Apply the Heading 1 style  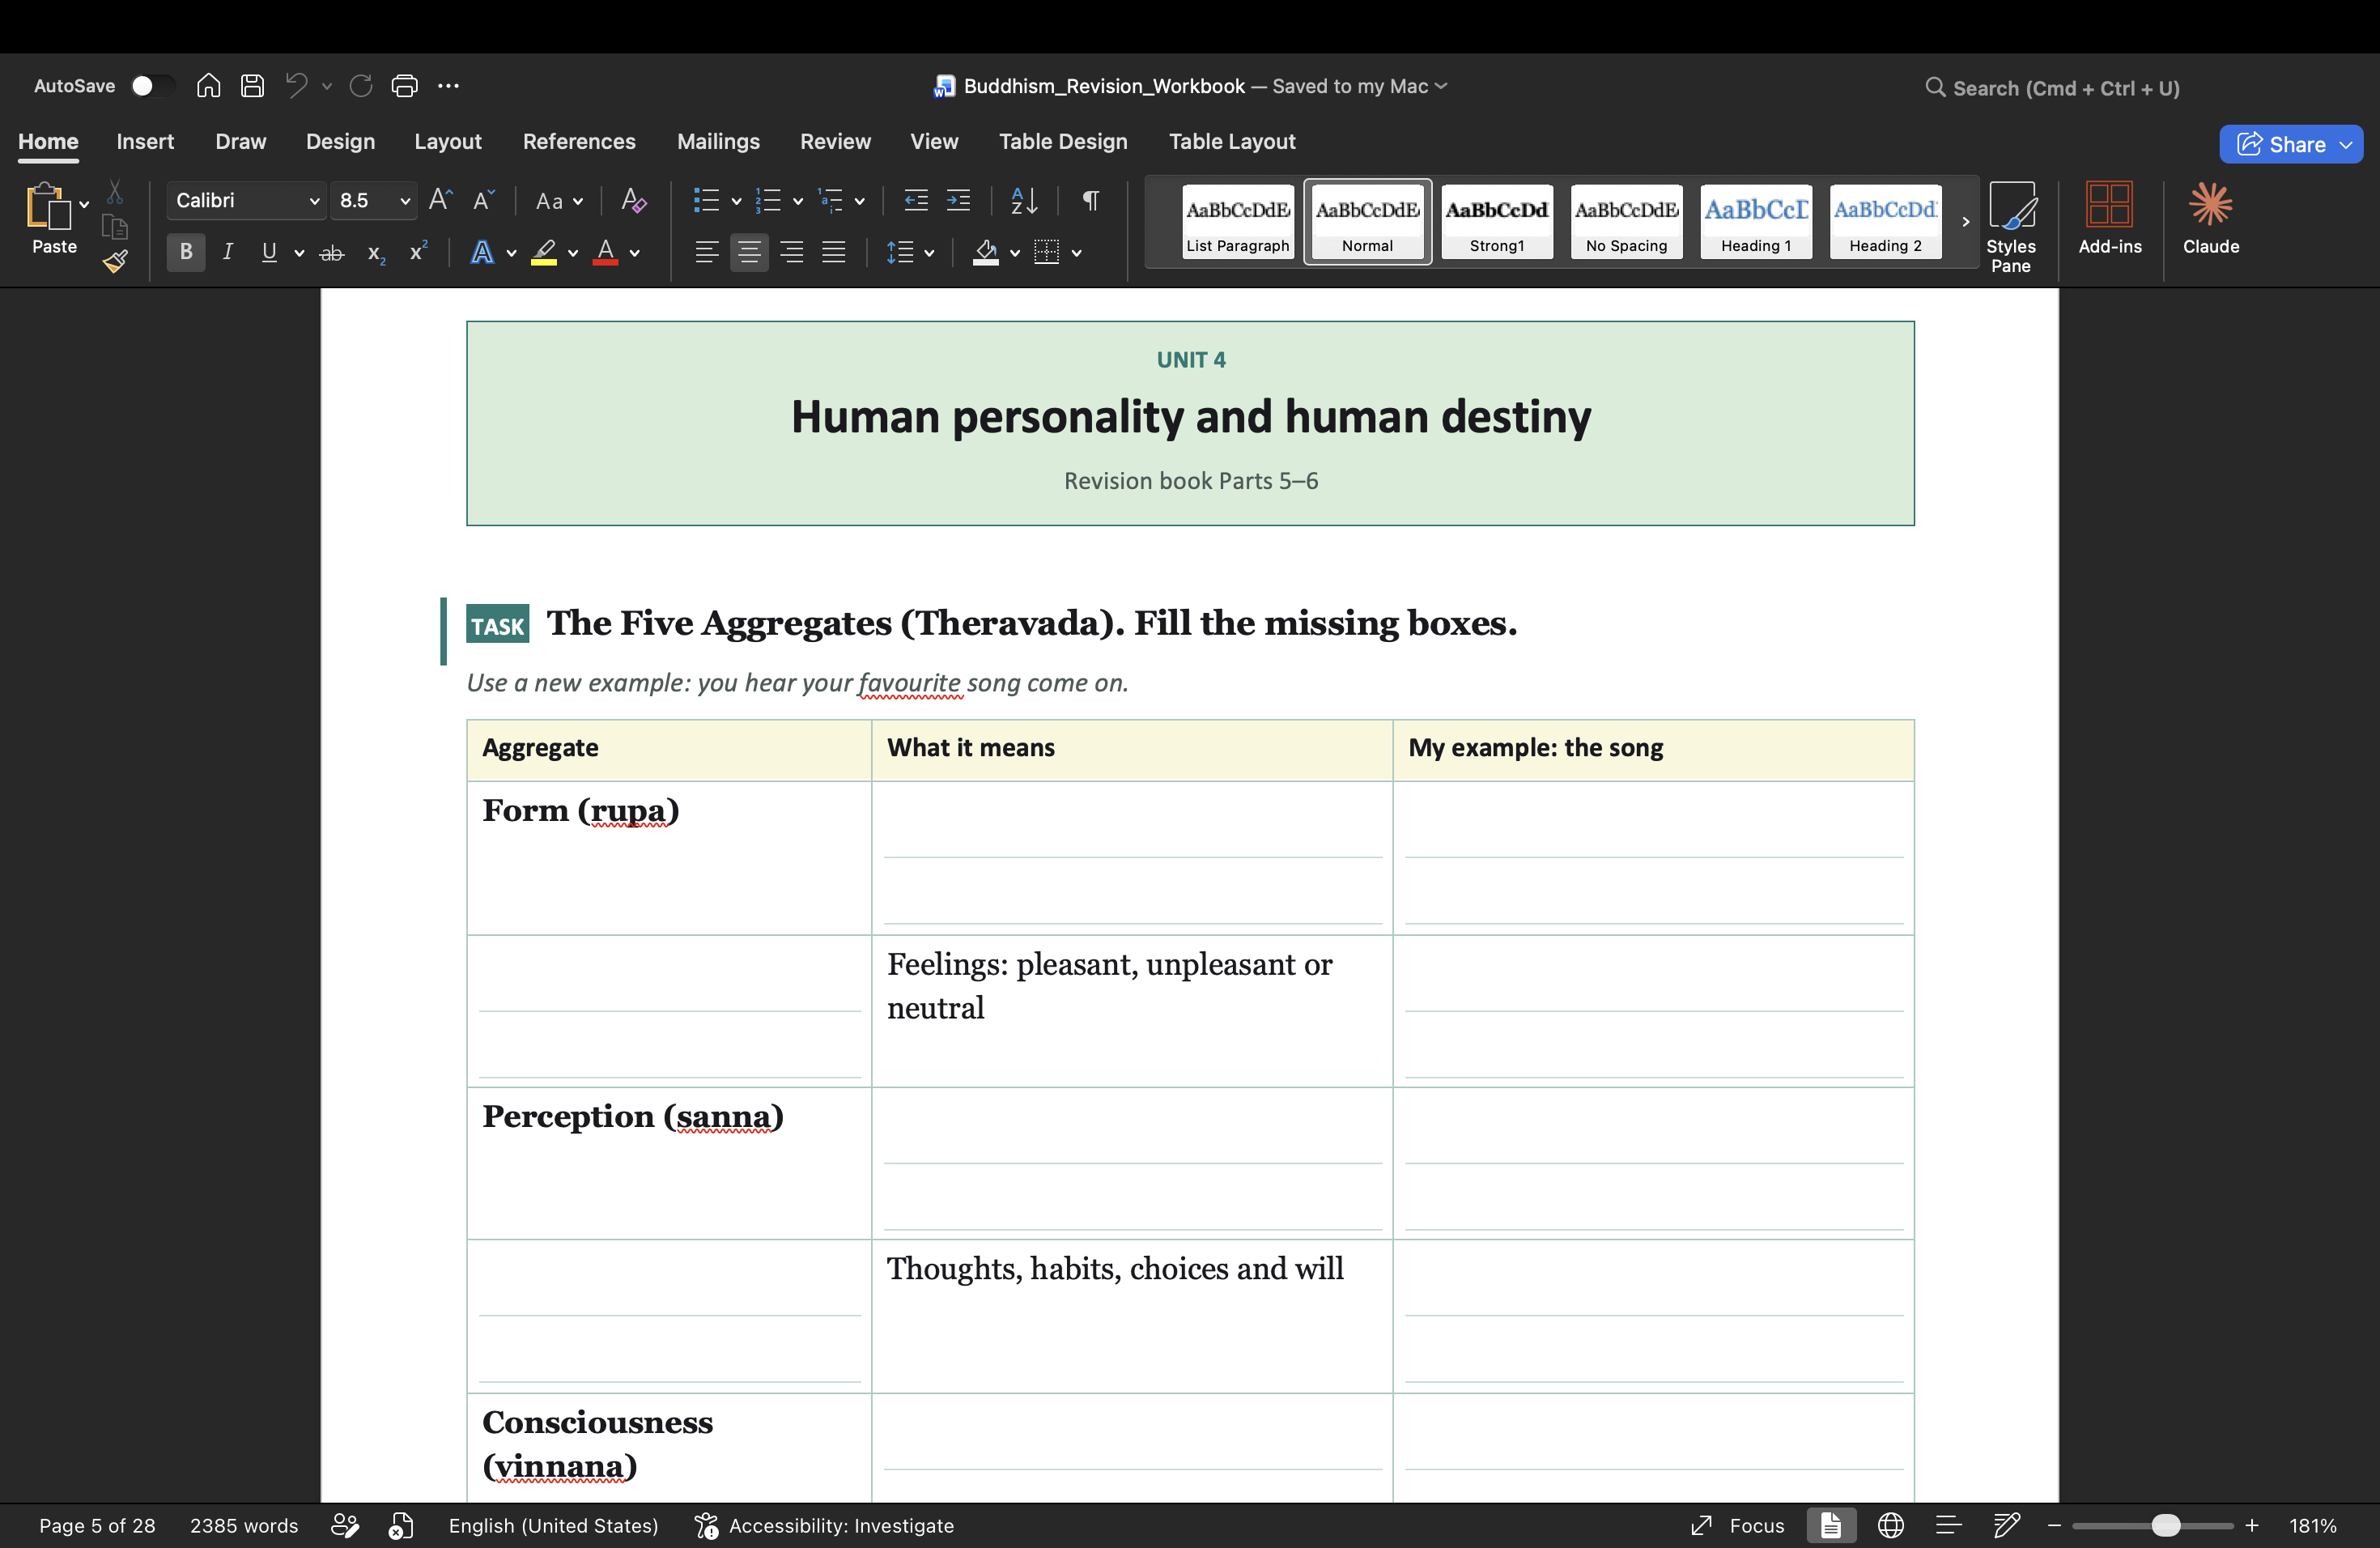pyautogui.click(x=1756, y=222)
